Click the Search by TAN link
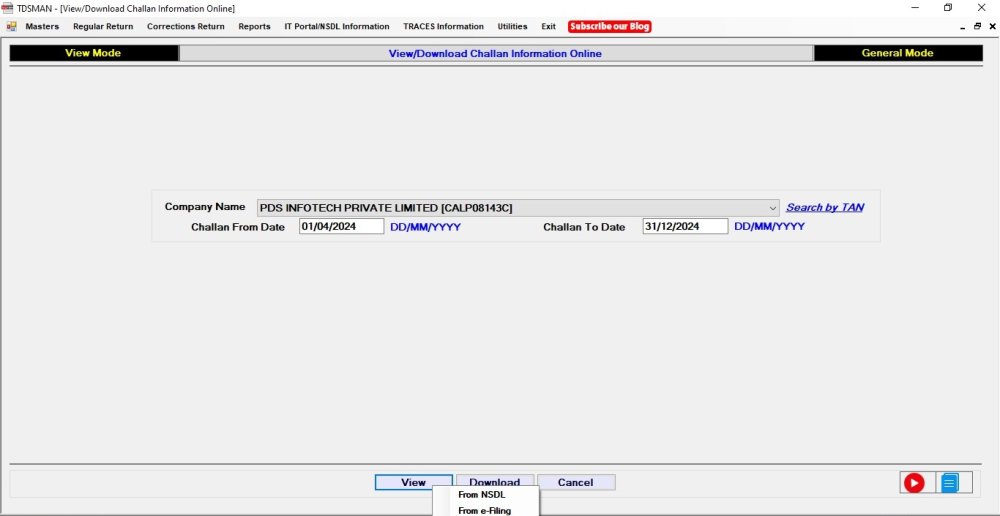This screenshot has height=516, width=1000. click(x=825, y=207)
